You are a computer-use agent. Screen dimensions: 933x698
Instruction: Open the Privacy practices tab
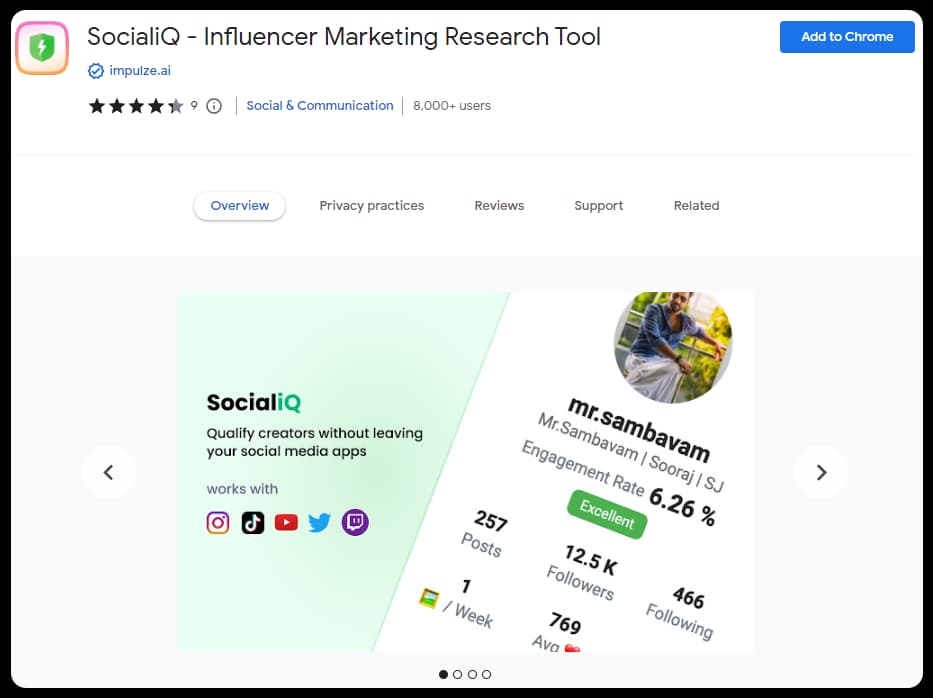tap(372, 206)
